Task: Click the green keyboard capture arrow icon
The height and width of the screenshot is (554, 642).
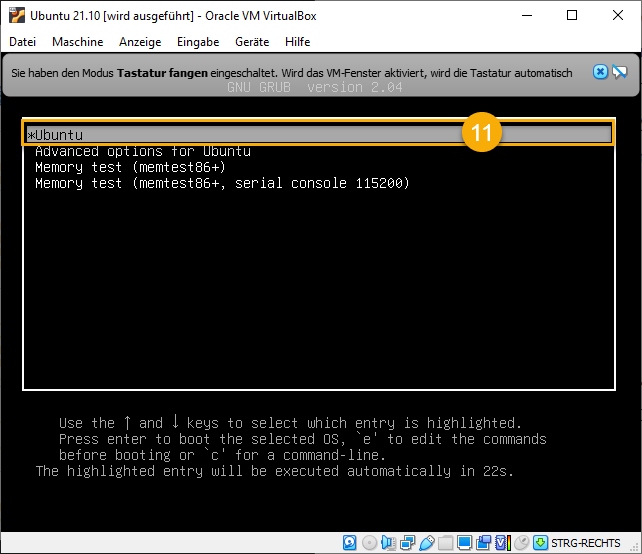Action: click(x=540, y=543)
